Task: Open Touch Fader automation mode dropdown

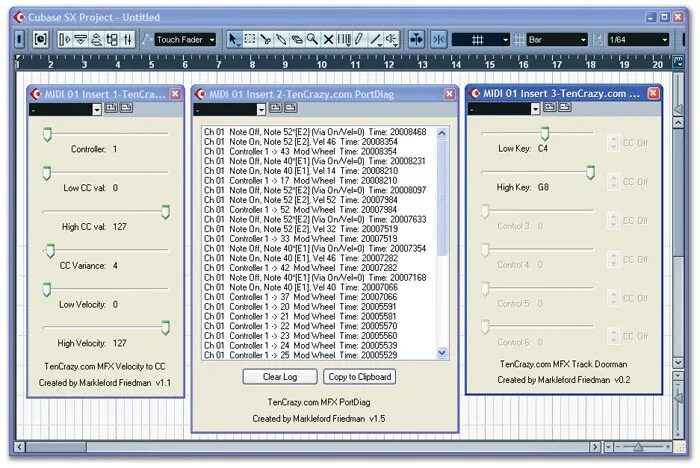Action: pos(185,40)
